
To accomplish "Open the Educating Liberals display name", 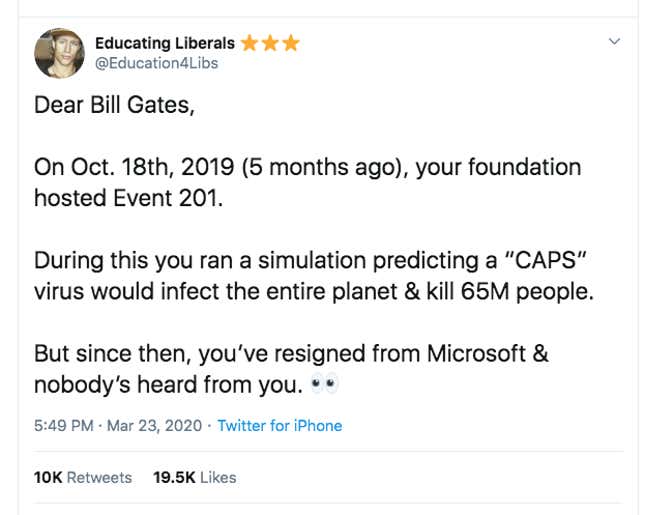I will (x=165, y=43).
